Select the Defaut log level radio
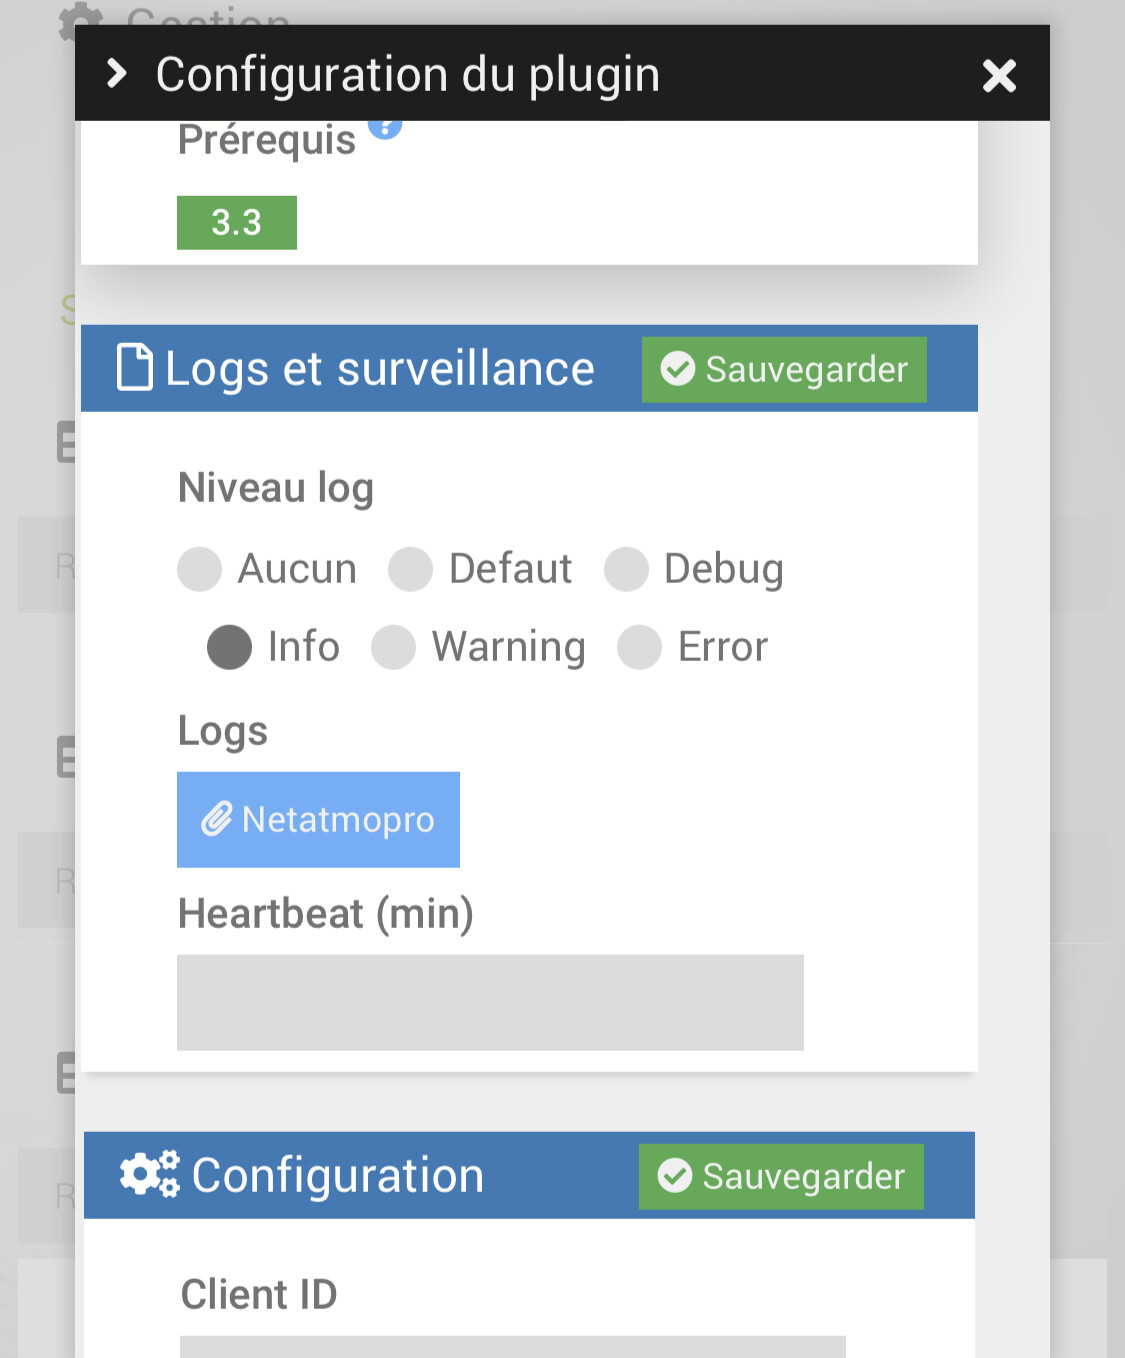 click(x=411, y=569)
